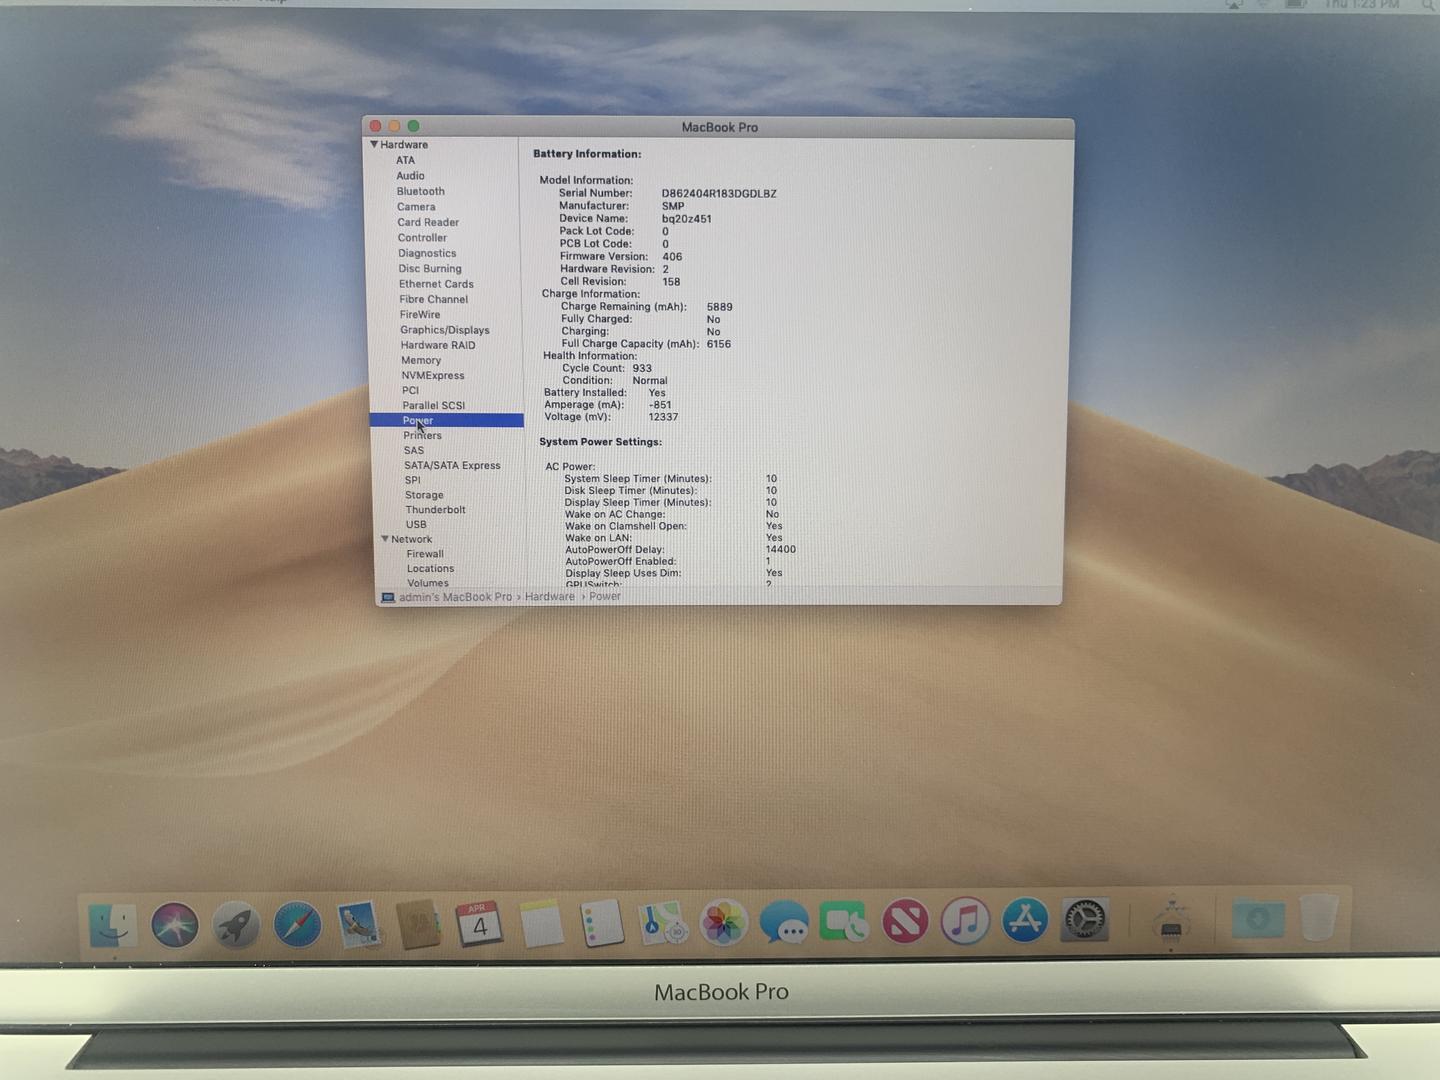Open Mail stamp icon in Dock

click(359, 923)
